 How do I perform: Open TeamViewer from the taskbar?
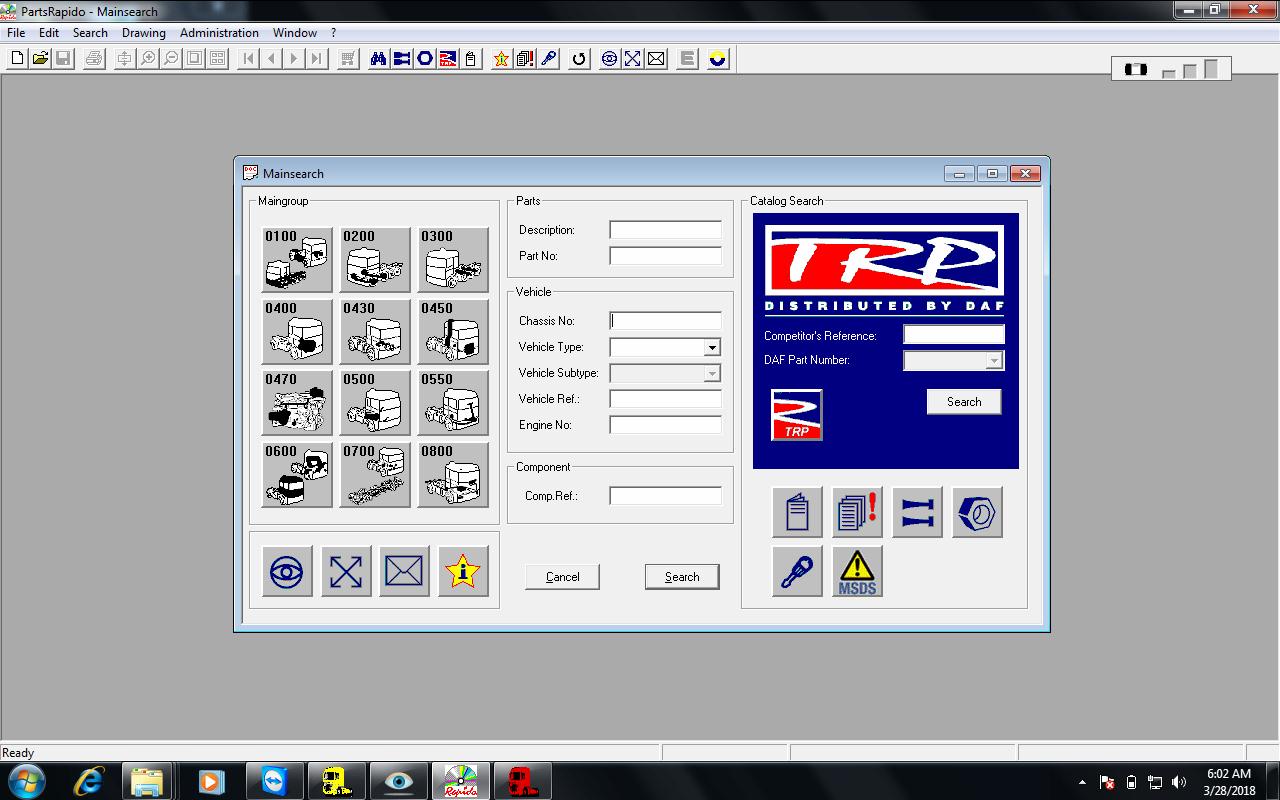[273, 781]
